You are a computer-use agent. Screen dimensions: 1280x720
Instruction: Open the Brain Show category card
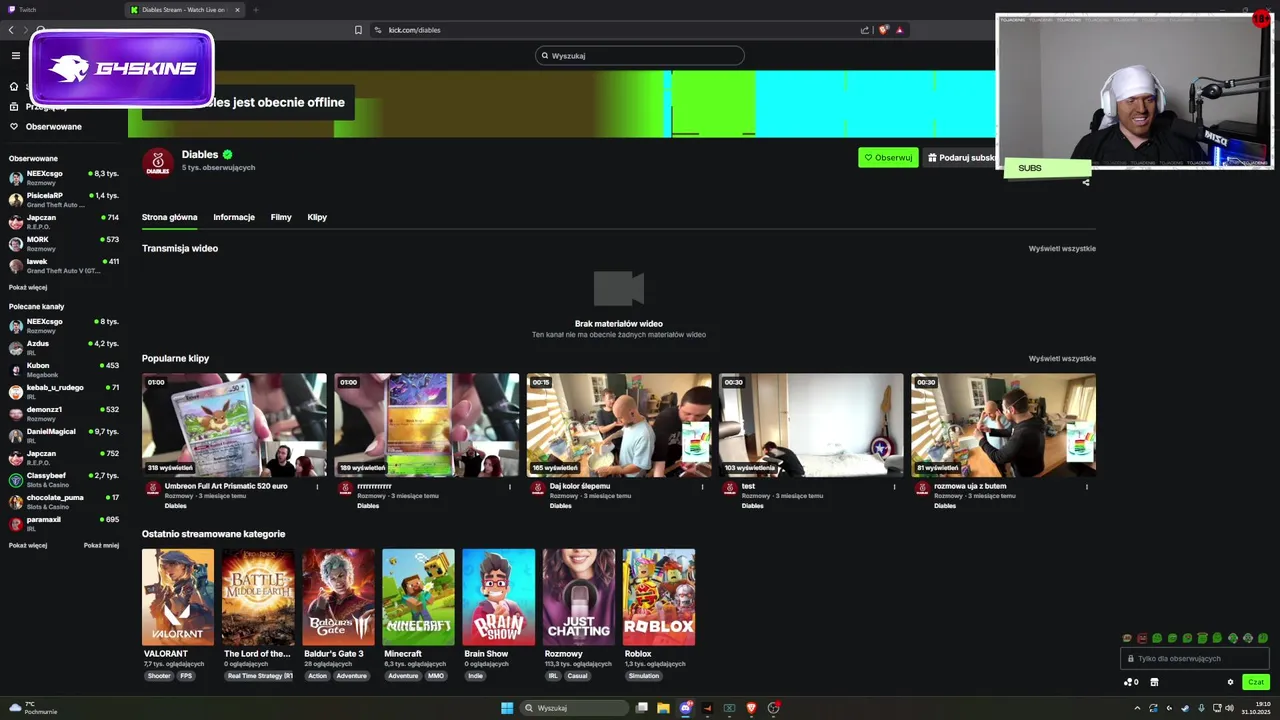point(498,597)
